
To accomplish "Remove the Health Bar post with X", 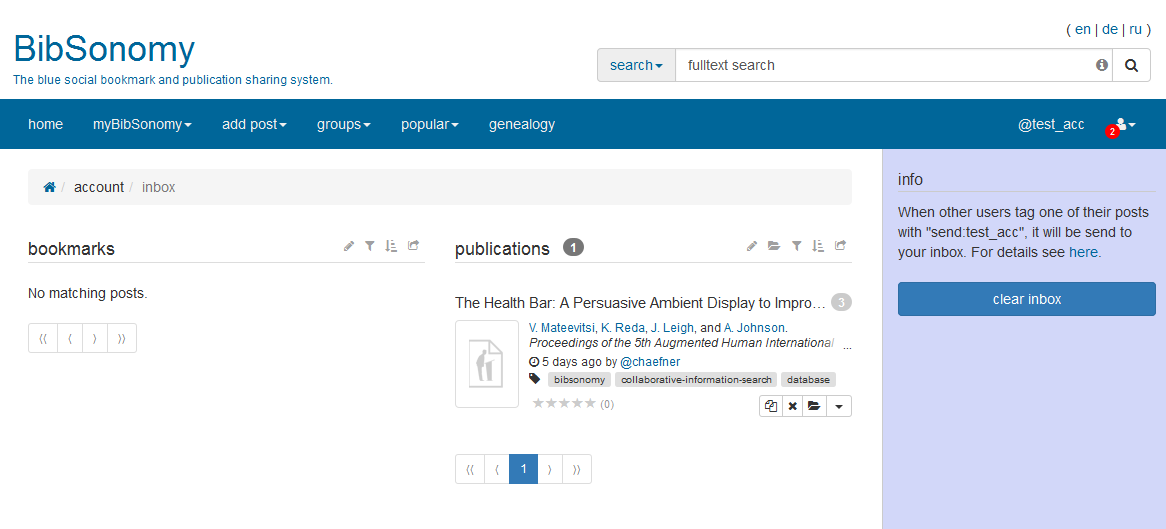I will pos(793,406).
